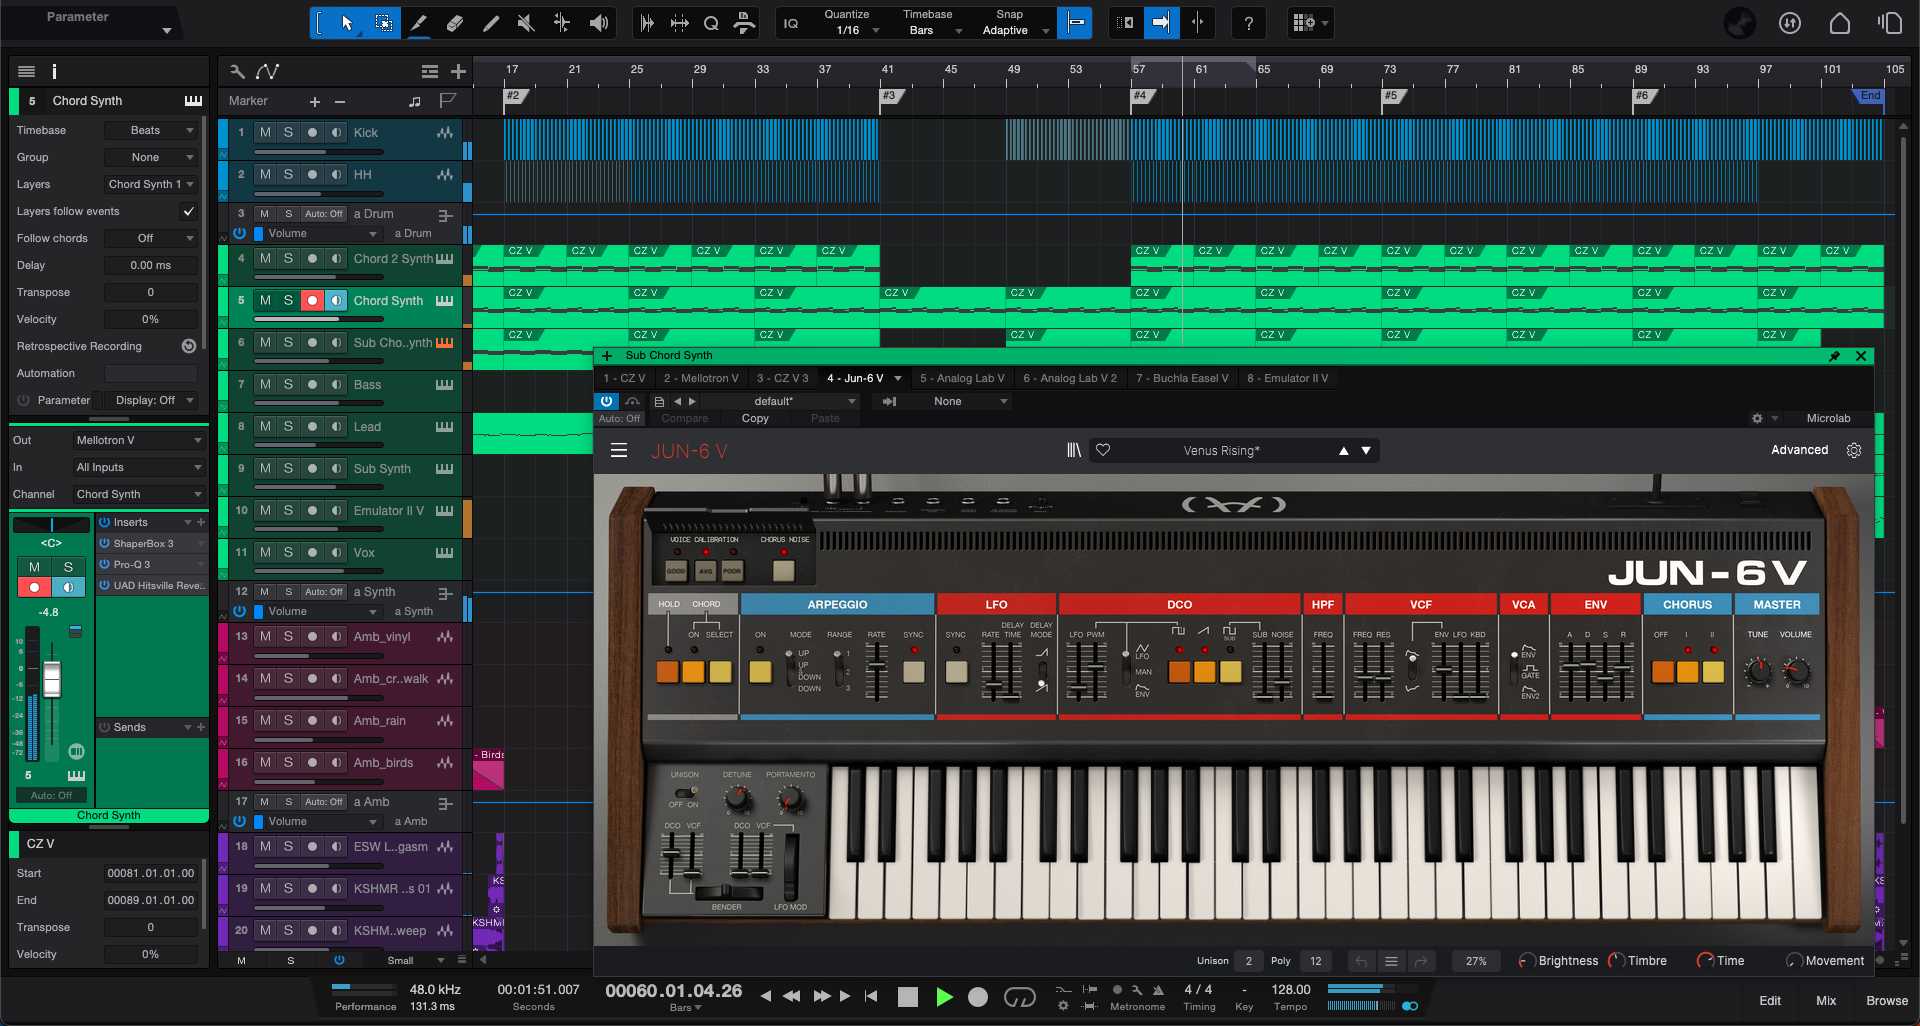Click the Advanced button in JUN-6 V

(1799, 450)
